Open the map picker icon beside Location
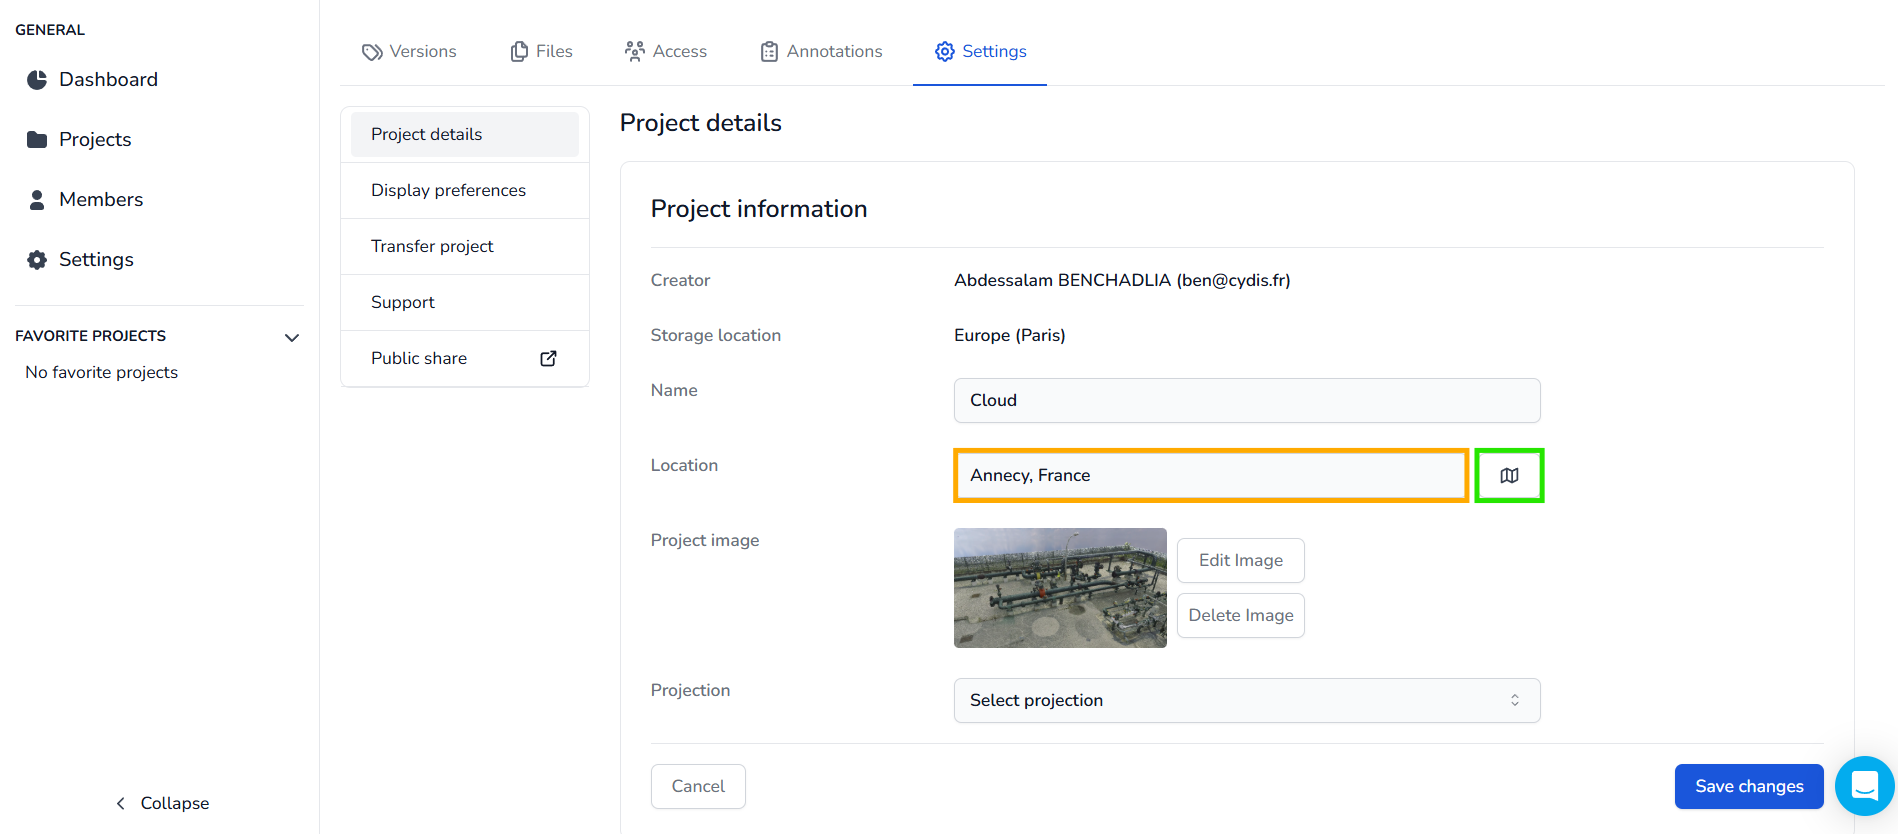Viewport: 1898px width, 834px height. tap(1509, 476)
